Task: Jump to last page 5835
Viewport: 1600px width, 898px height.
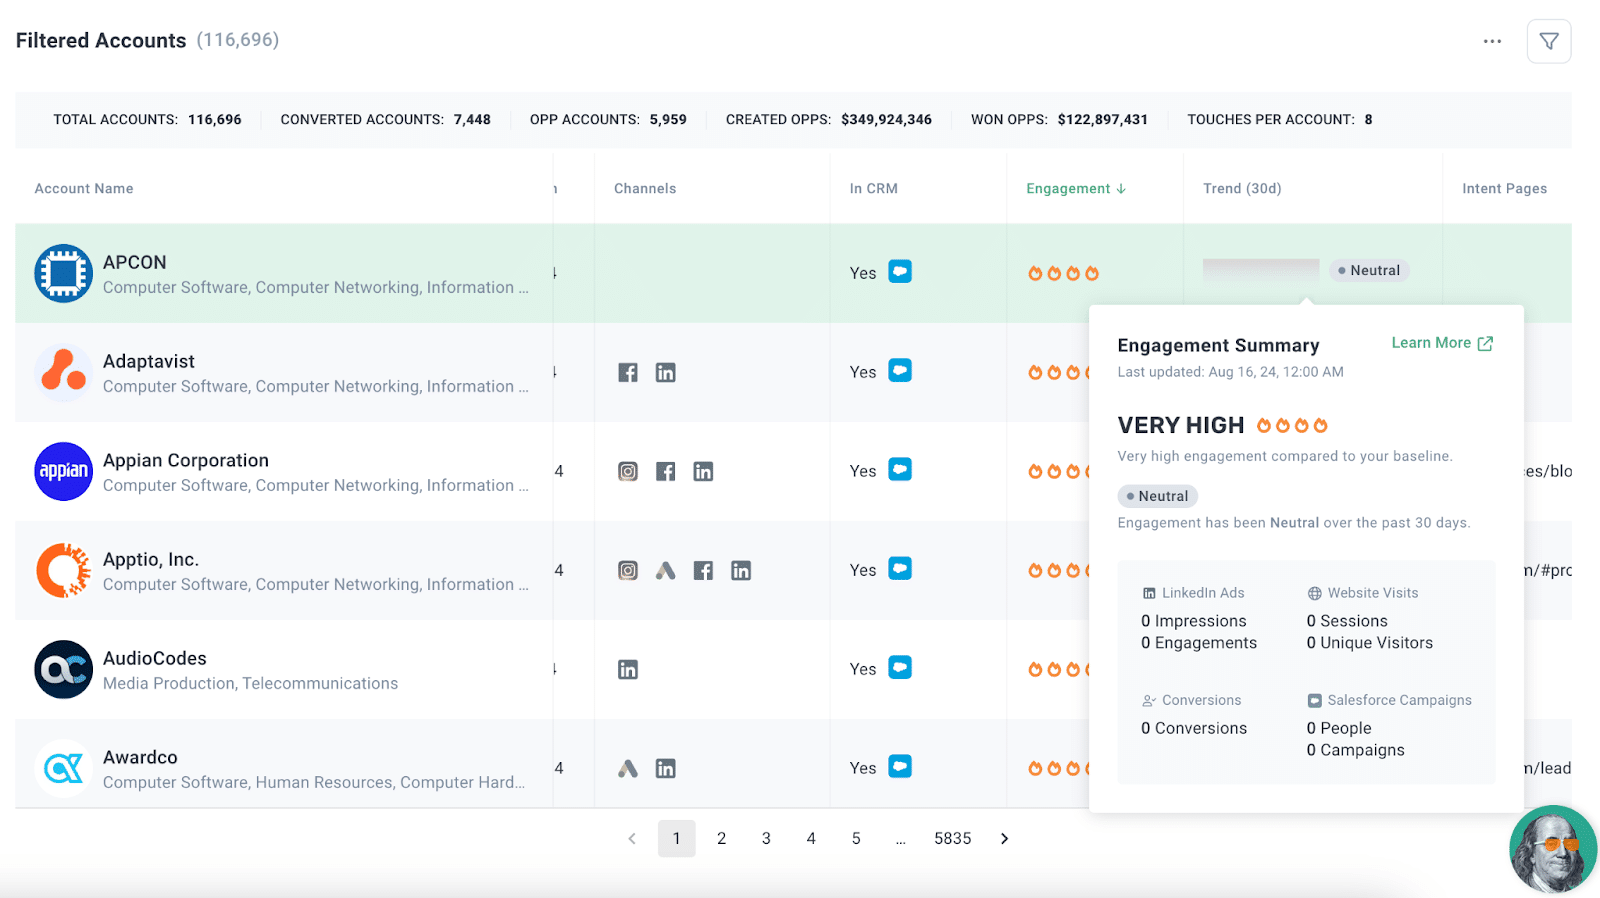Action: coord(953,839)
